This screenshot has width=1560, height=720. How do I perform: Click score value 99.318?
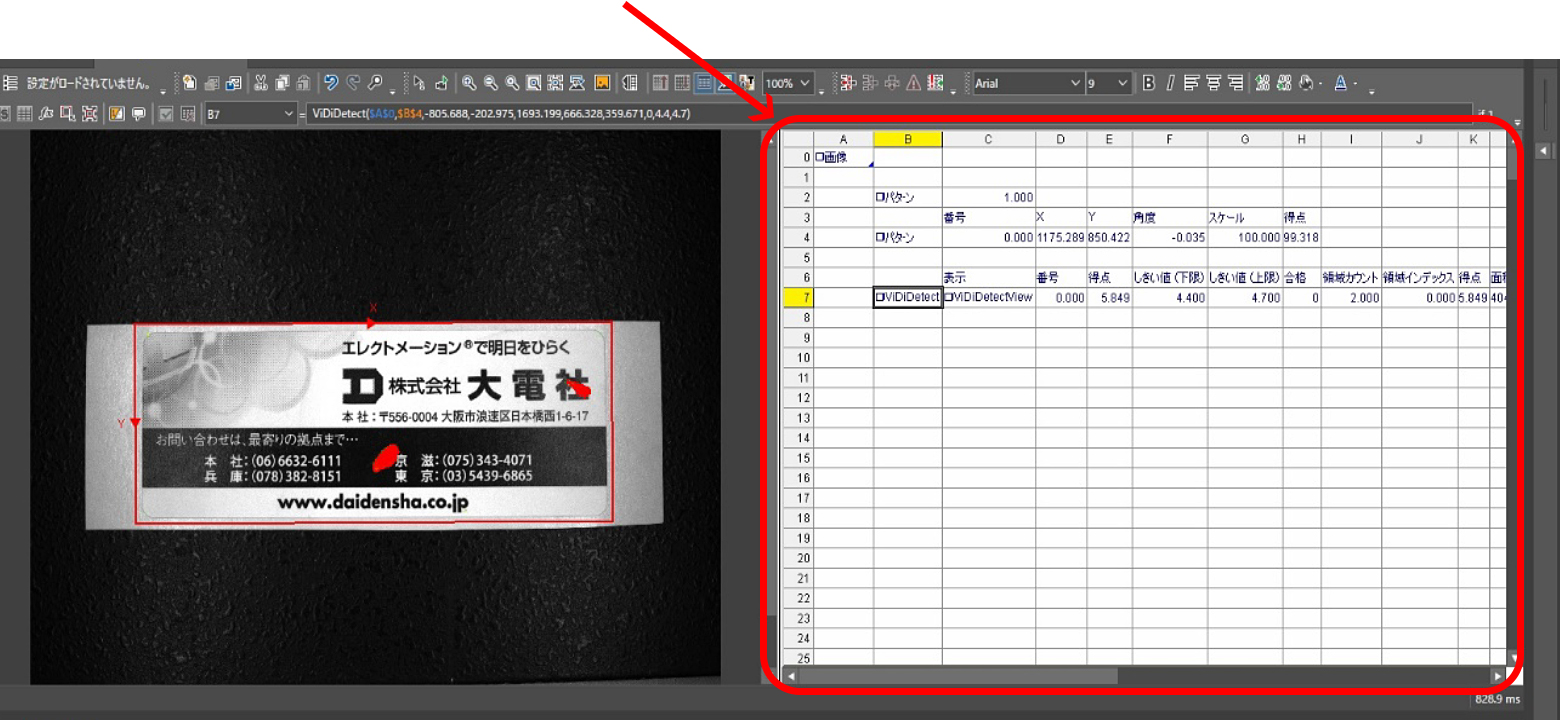click(x=1302, y=237)
